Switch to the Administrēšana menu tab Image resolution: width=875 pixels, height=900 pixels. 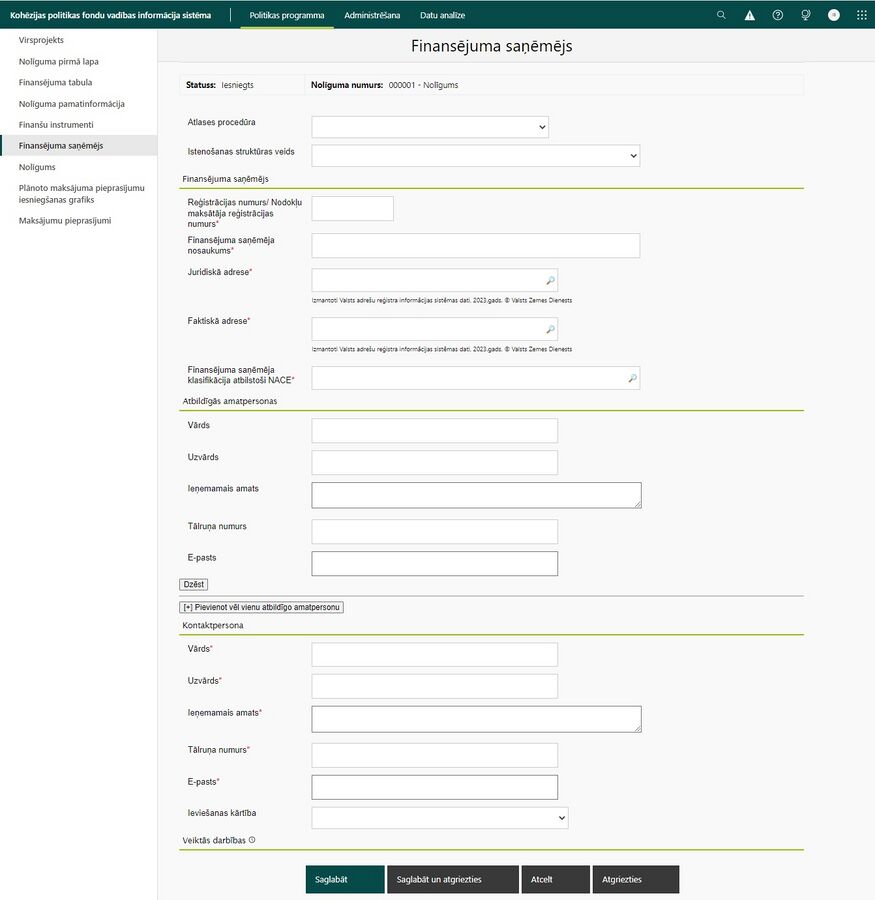[x=372, y=15]
